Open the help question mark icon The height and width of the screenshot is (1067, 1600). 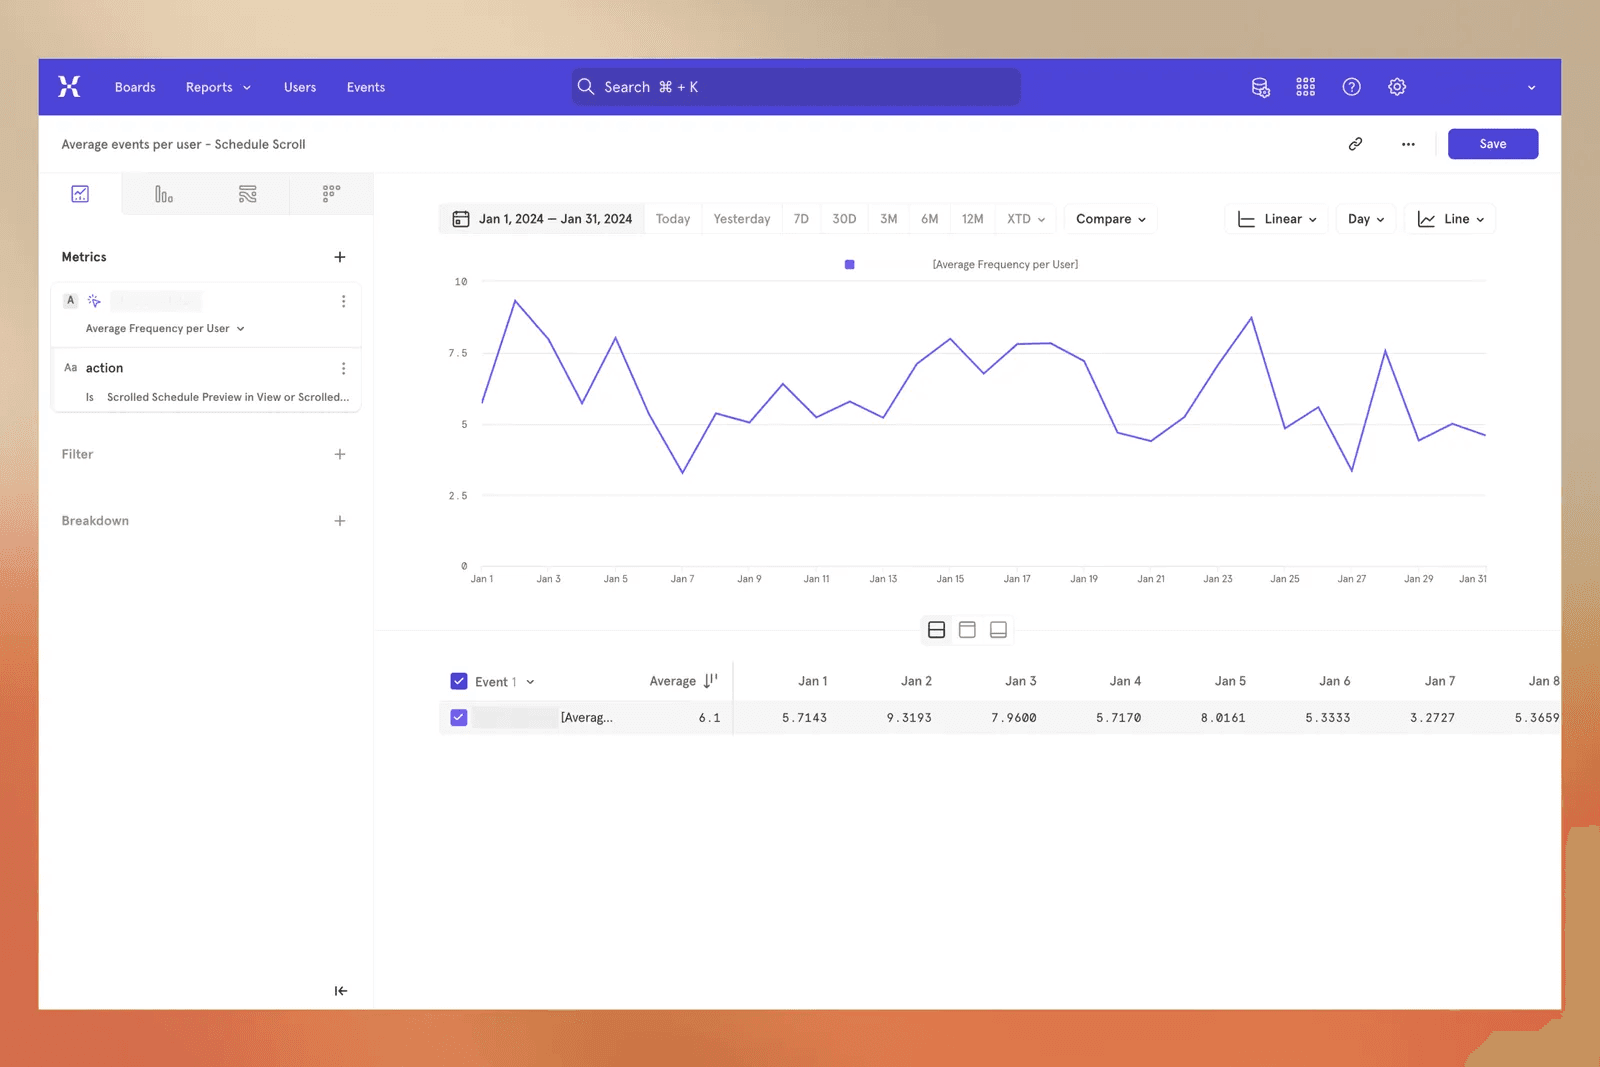[x=1352, y=87]
